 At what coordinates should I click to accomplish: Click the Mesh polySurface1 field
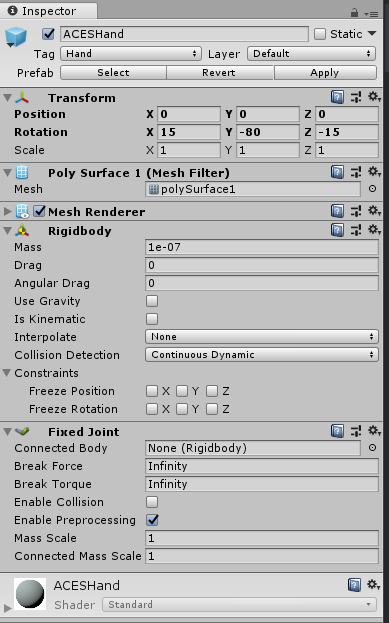(x=253, y=189)
